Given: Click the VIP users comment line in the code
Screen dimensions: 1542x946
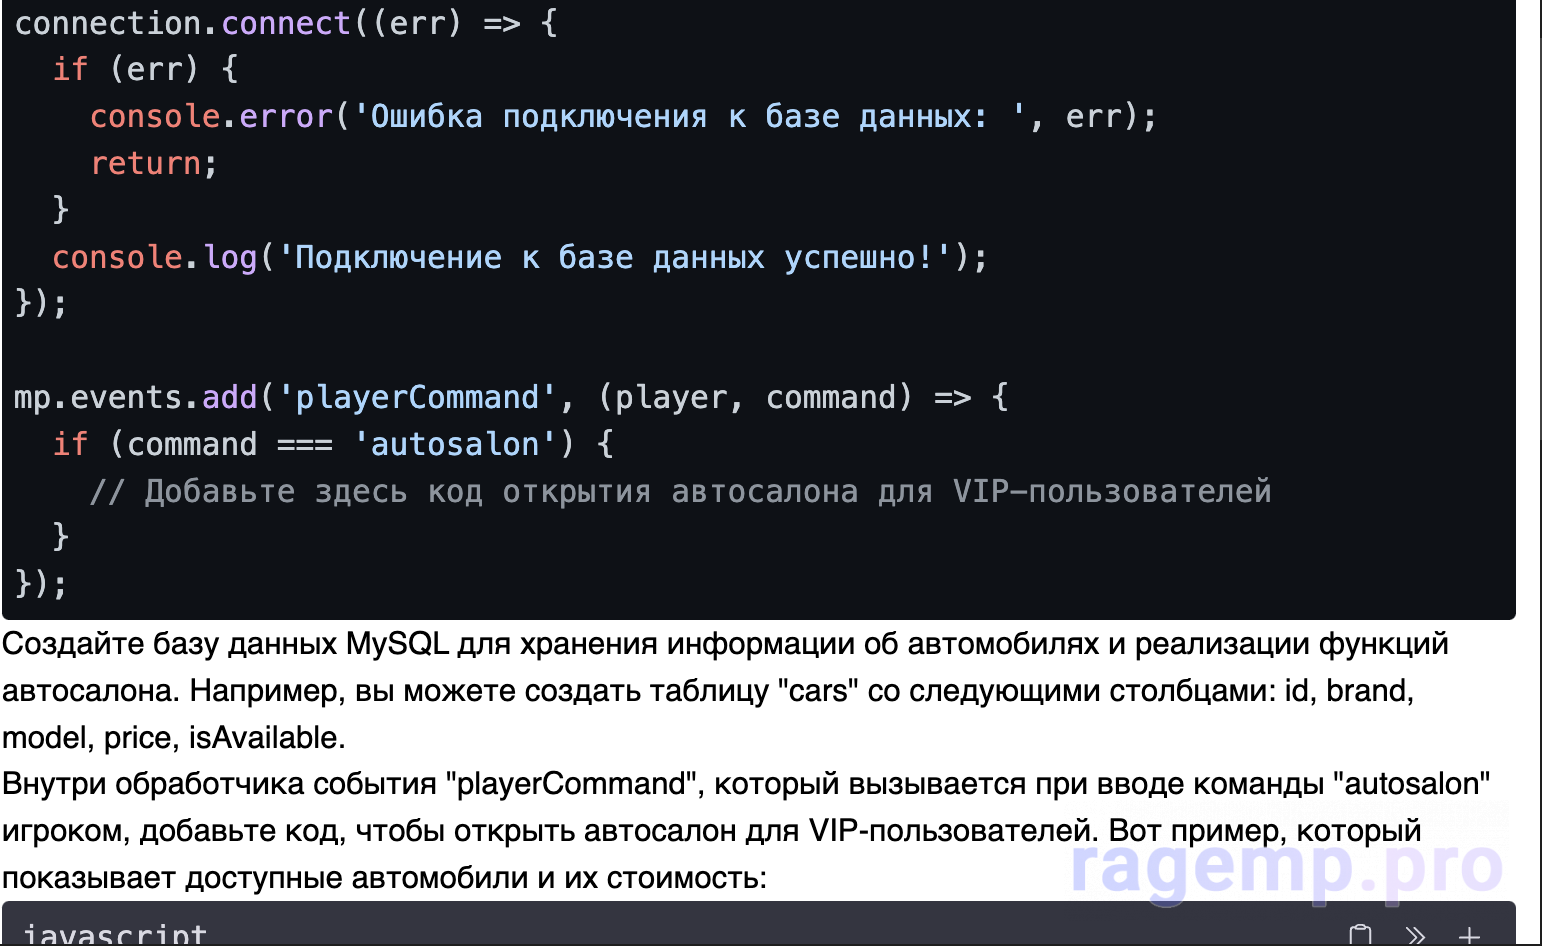Looking at the screenshot, I should coord(680,491).
